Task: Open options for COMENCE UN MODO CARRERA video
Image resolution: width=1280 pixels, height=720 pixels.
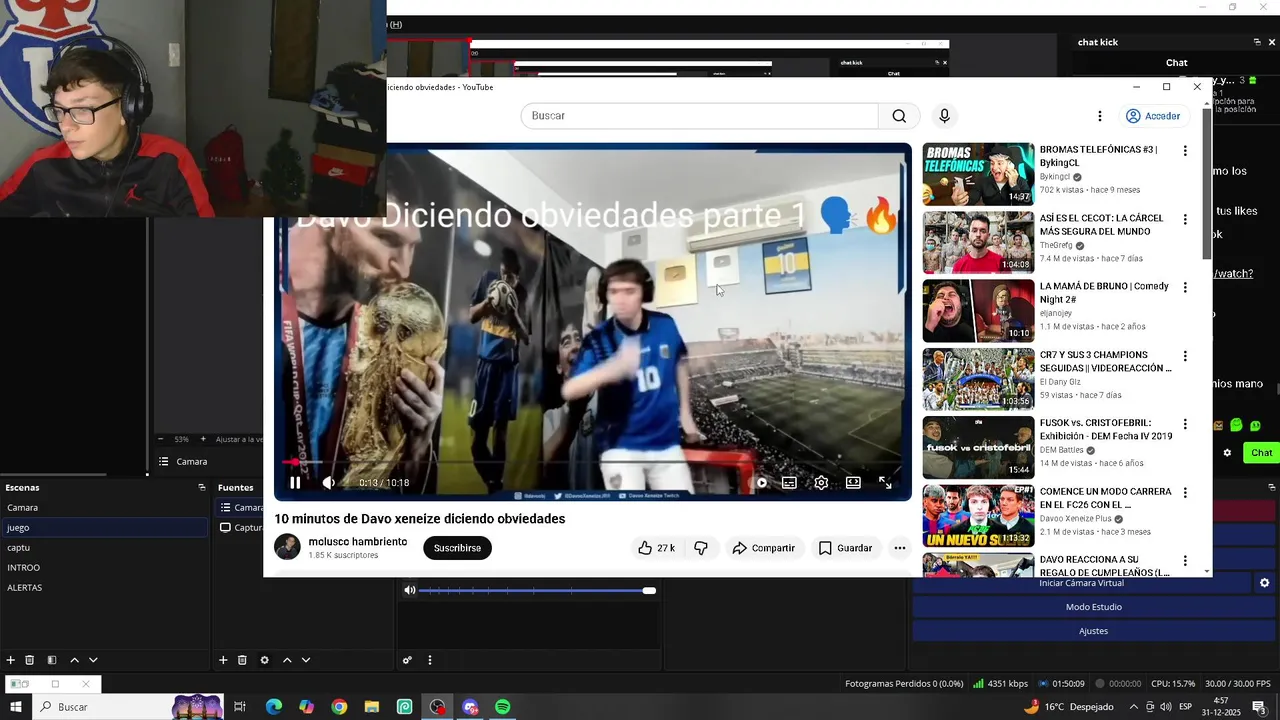Action: tap(1185, 493)
